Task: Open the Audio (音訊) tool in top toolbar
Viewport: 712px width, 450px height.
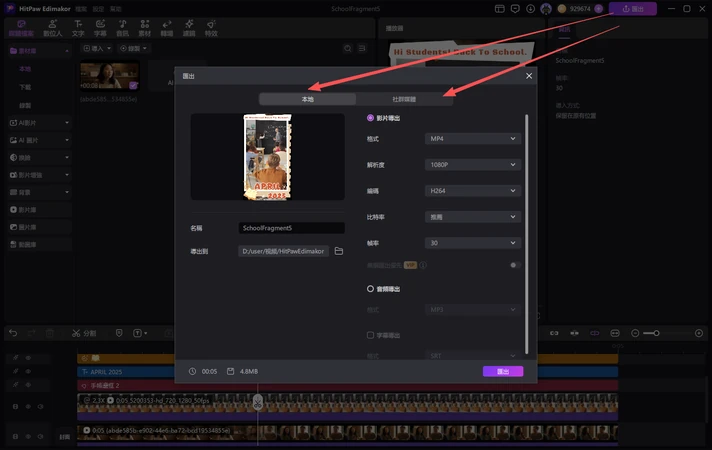Action: coord(123,28)
